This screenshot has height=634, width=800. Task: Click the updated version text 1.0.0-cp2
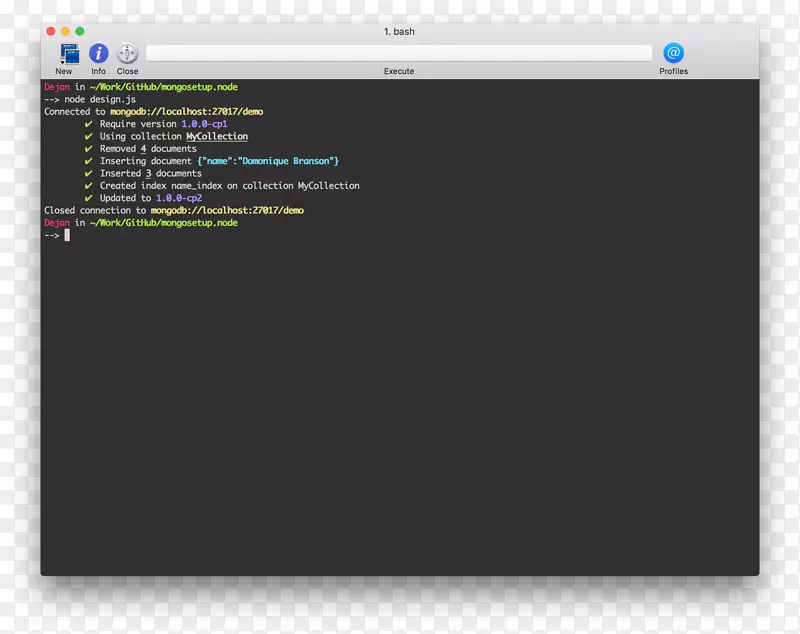tap(179, 198)
